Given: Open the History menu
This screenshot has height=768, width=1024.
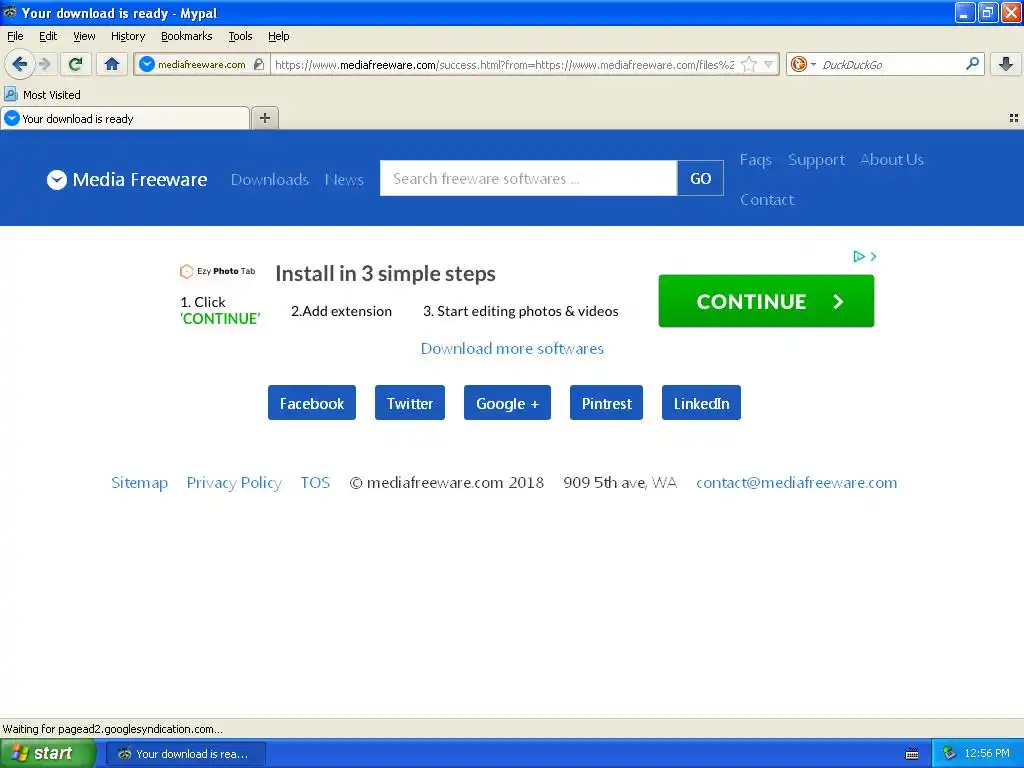Looking at the screenshot, I should pos(128,36).
